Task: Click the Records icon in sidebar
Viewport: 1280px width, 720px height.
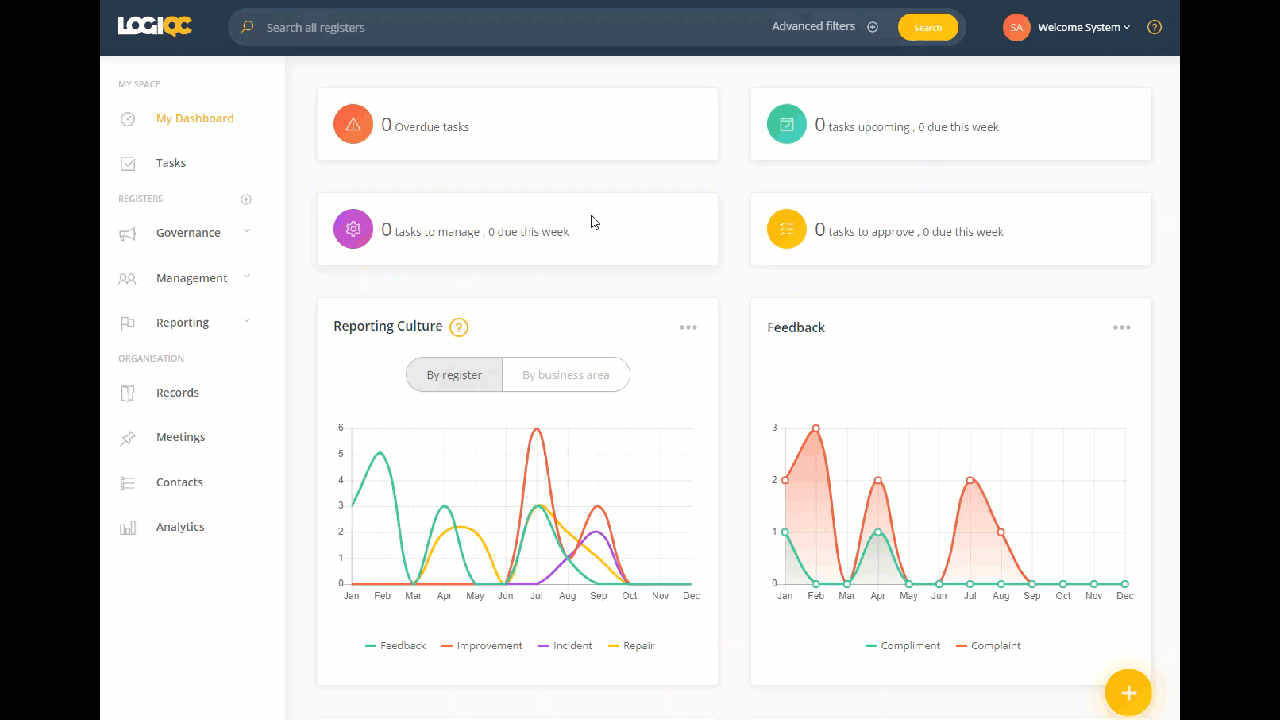Action: coord(128,393)
